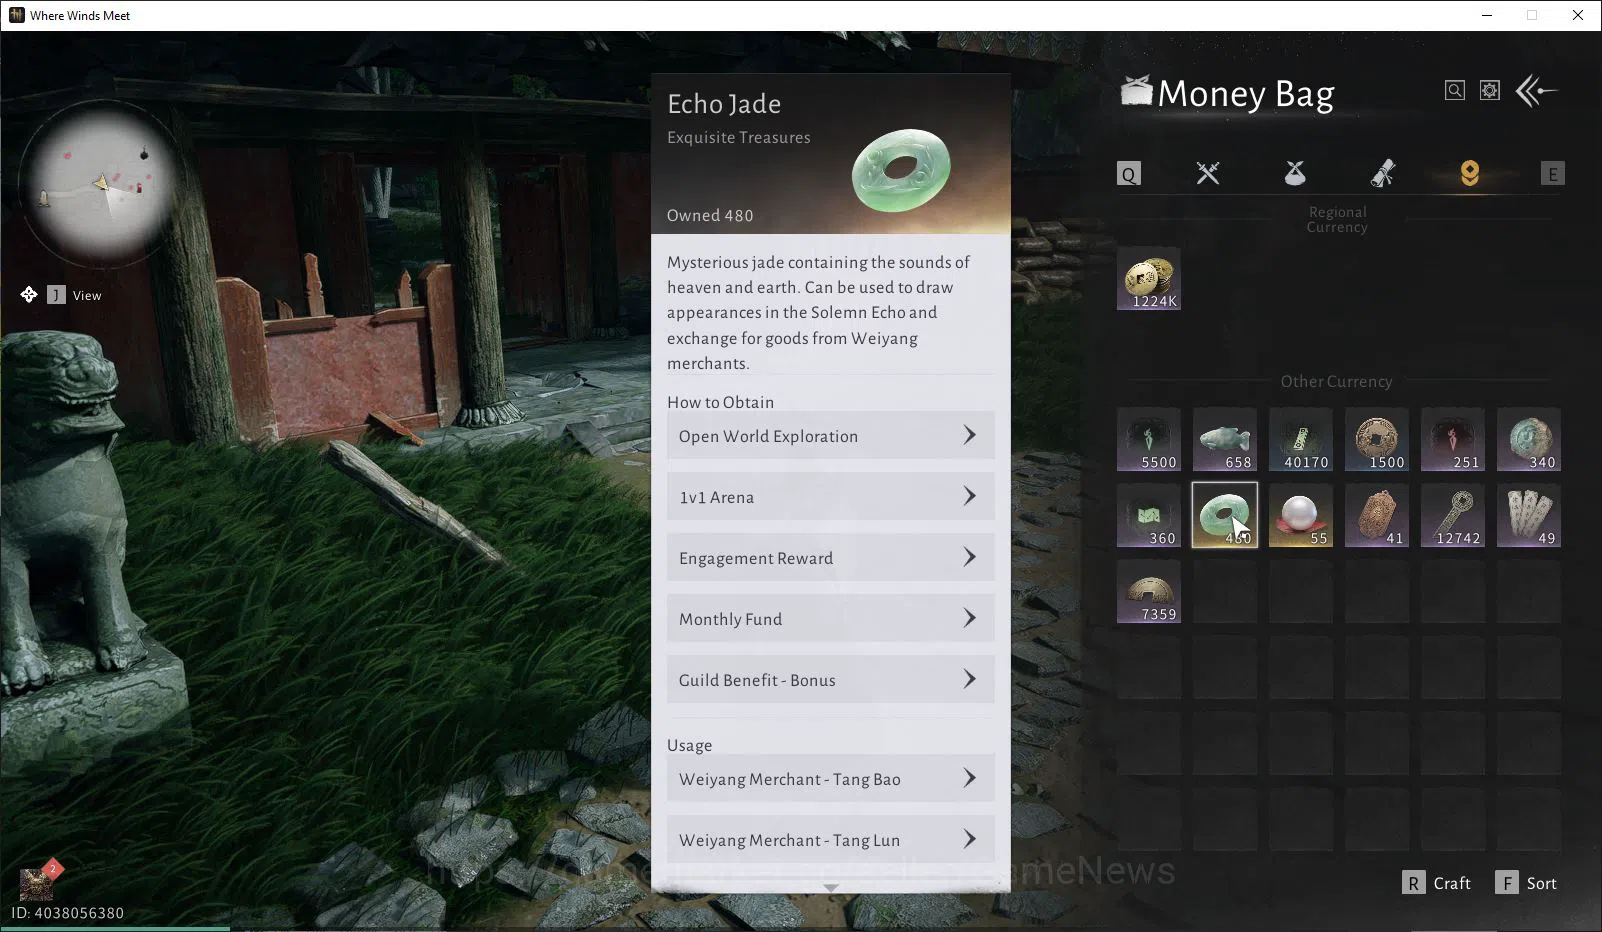Click the Echo Jade item image
The width and height of the screenshot is (1602, 932).
(901, 170)
